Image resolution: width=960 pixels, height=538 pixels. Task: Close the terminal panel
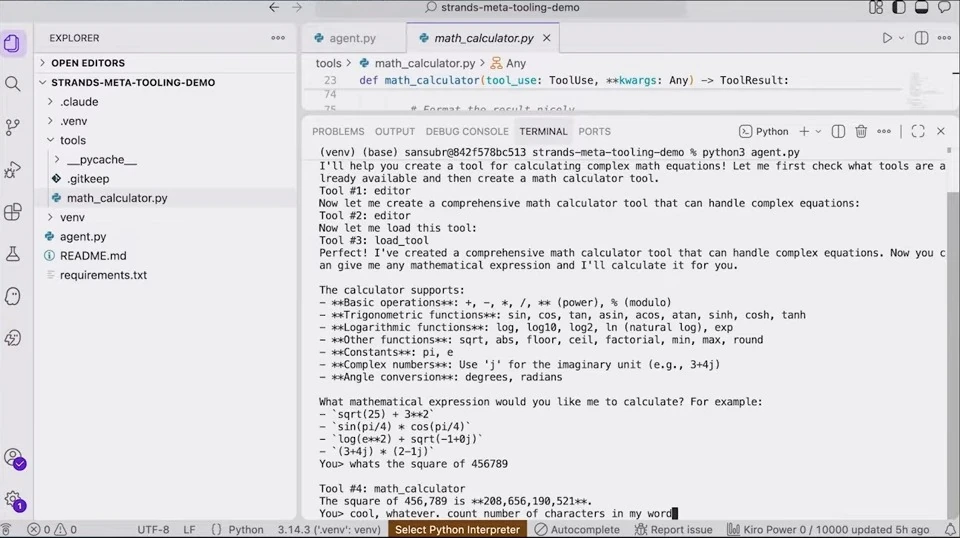[941, 132]
